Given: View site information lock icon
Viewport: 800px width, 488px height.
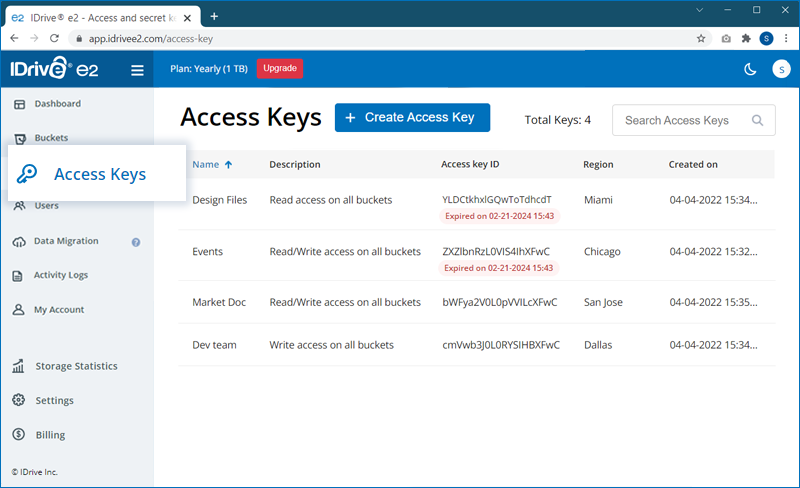Looking at the screenshot, I should tap(79, 39).
